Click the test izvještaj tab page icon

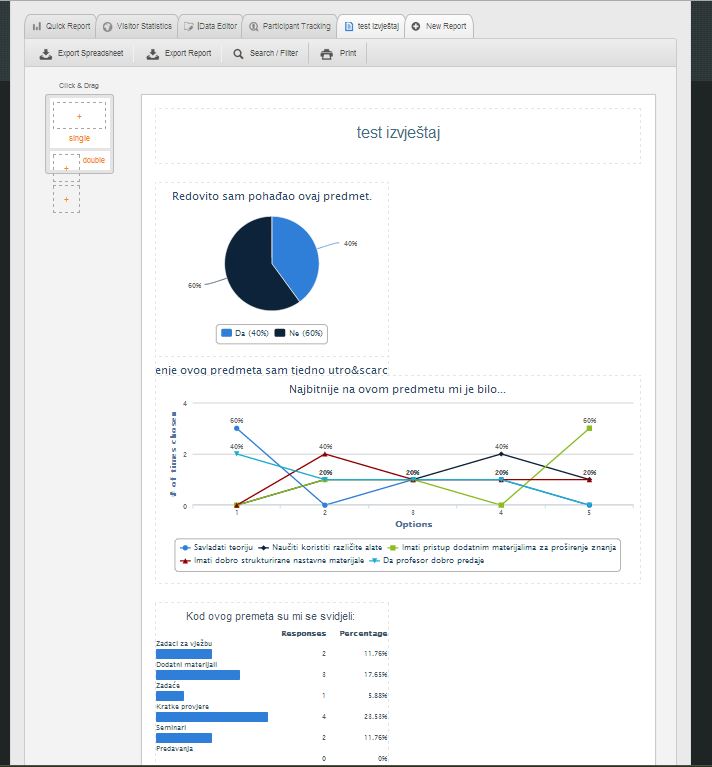[349, 26]
